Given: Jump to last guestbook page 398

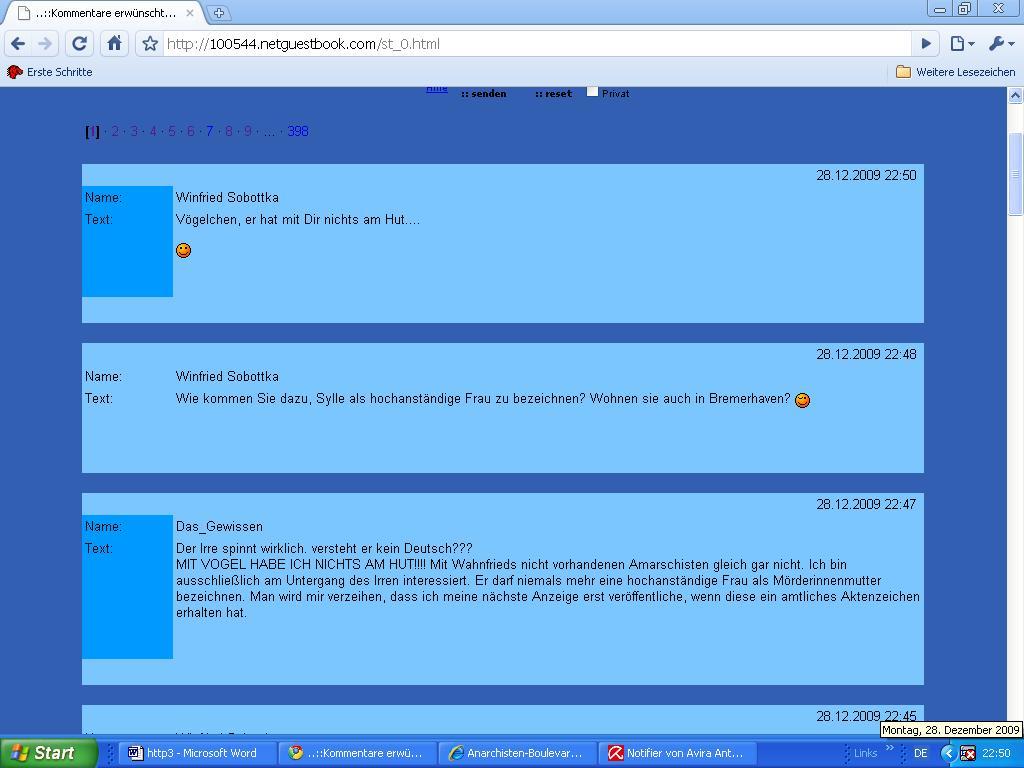Looking at the screenshot, I should tap(298, 131).
